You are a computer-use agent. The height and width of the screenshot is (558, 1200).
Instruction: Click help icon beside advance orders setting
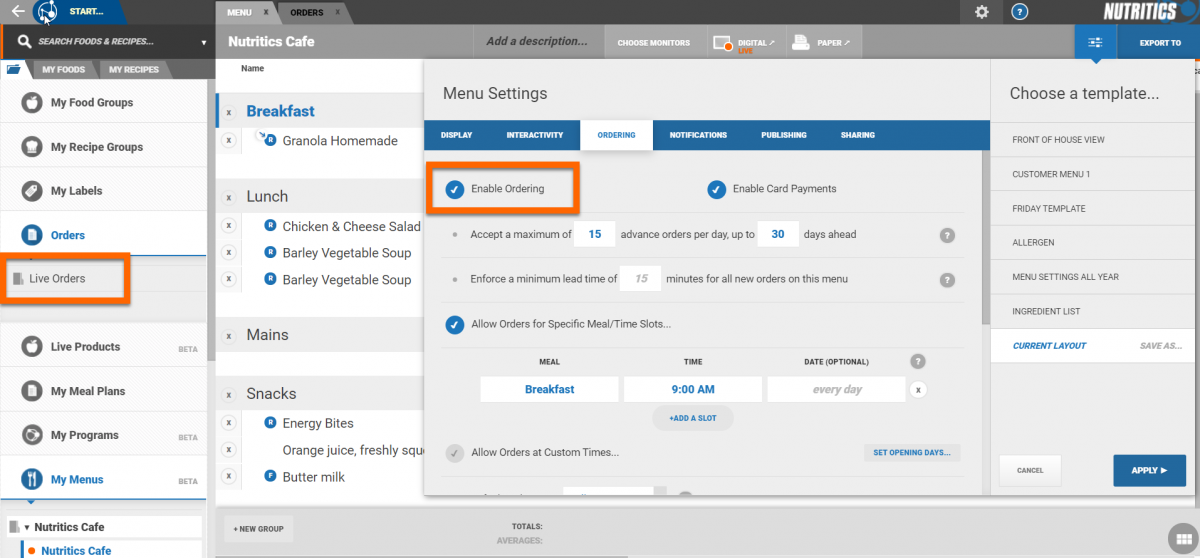[x=947, y=235]
